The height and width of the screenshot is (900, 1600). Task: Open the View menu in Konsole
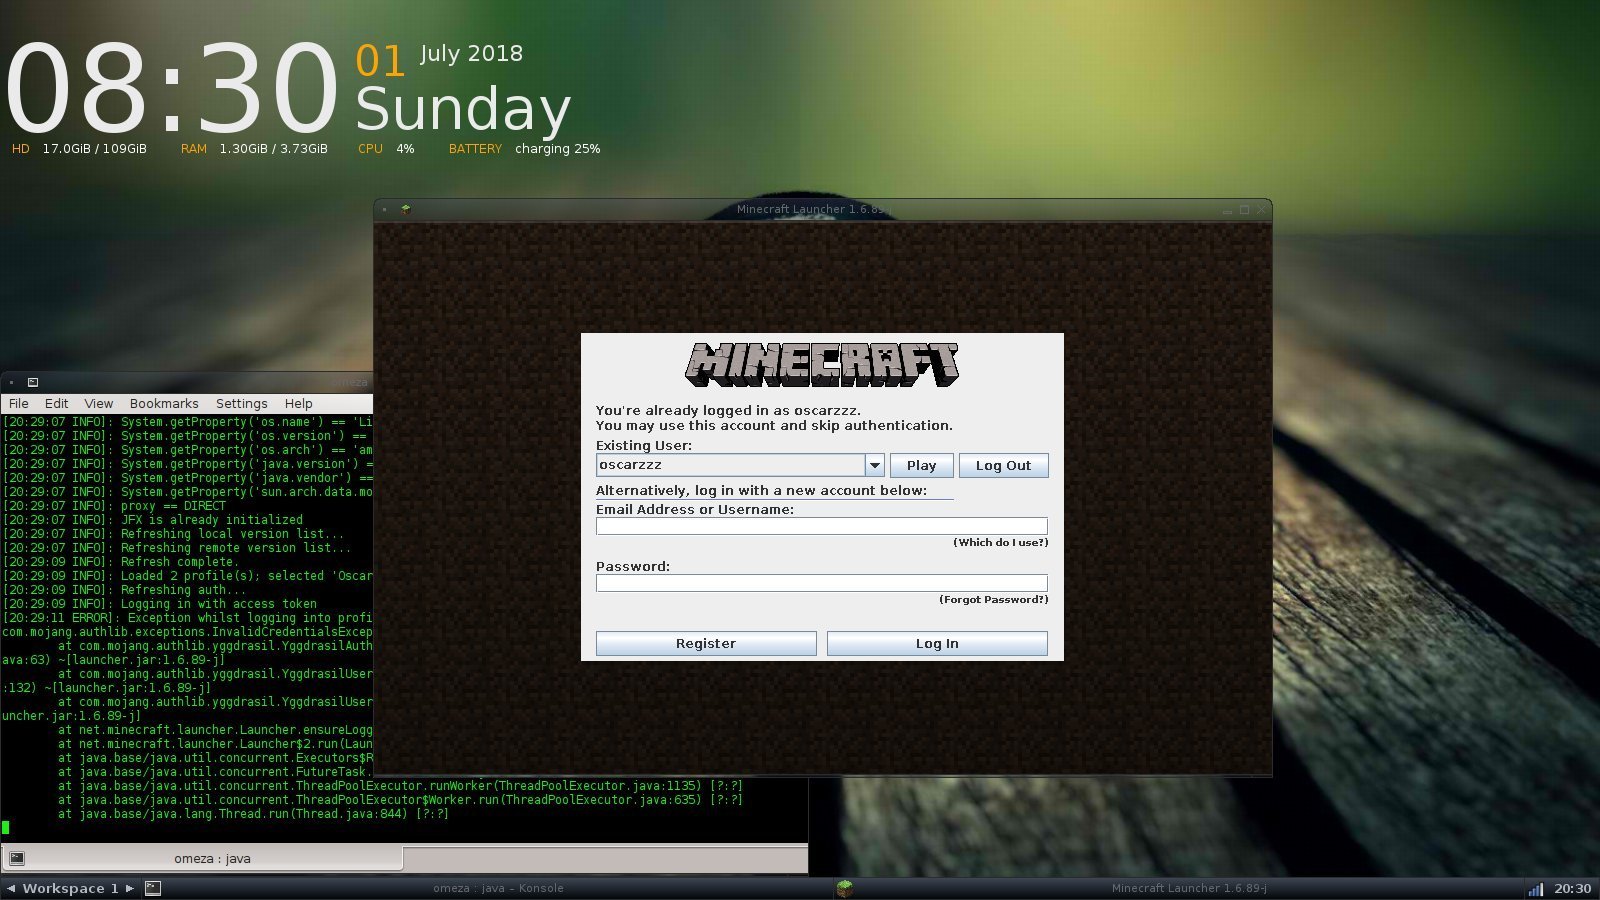[x=99, y=403]
